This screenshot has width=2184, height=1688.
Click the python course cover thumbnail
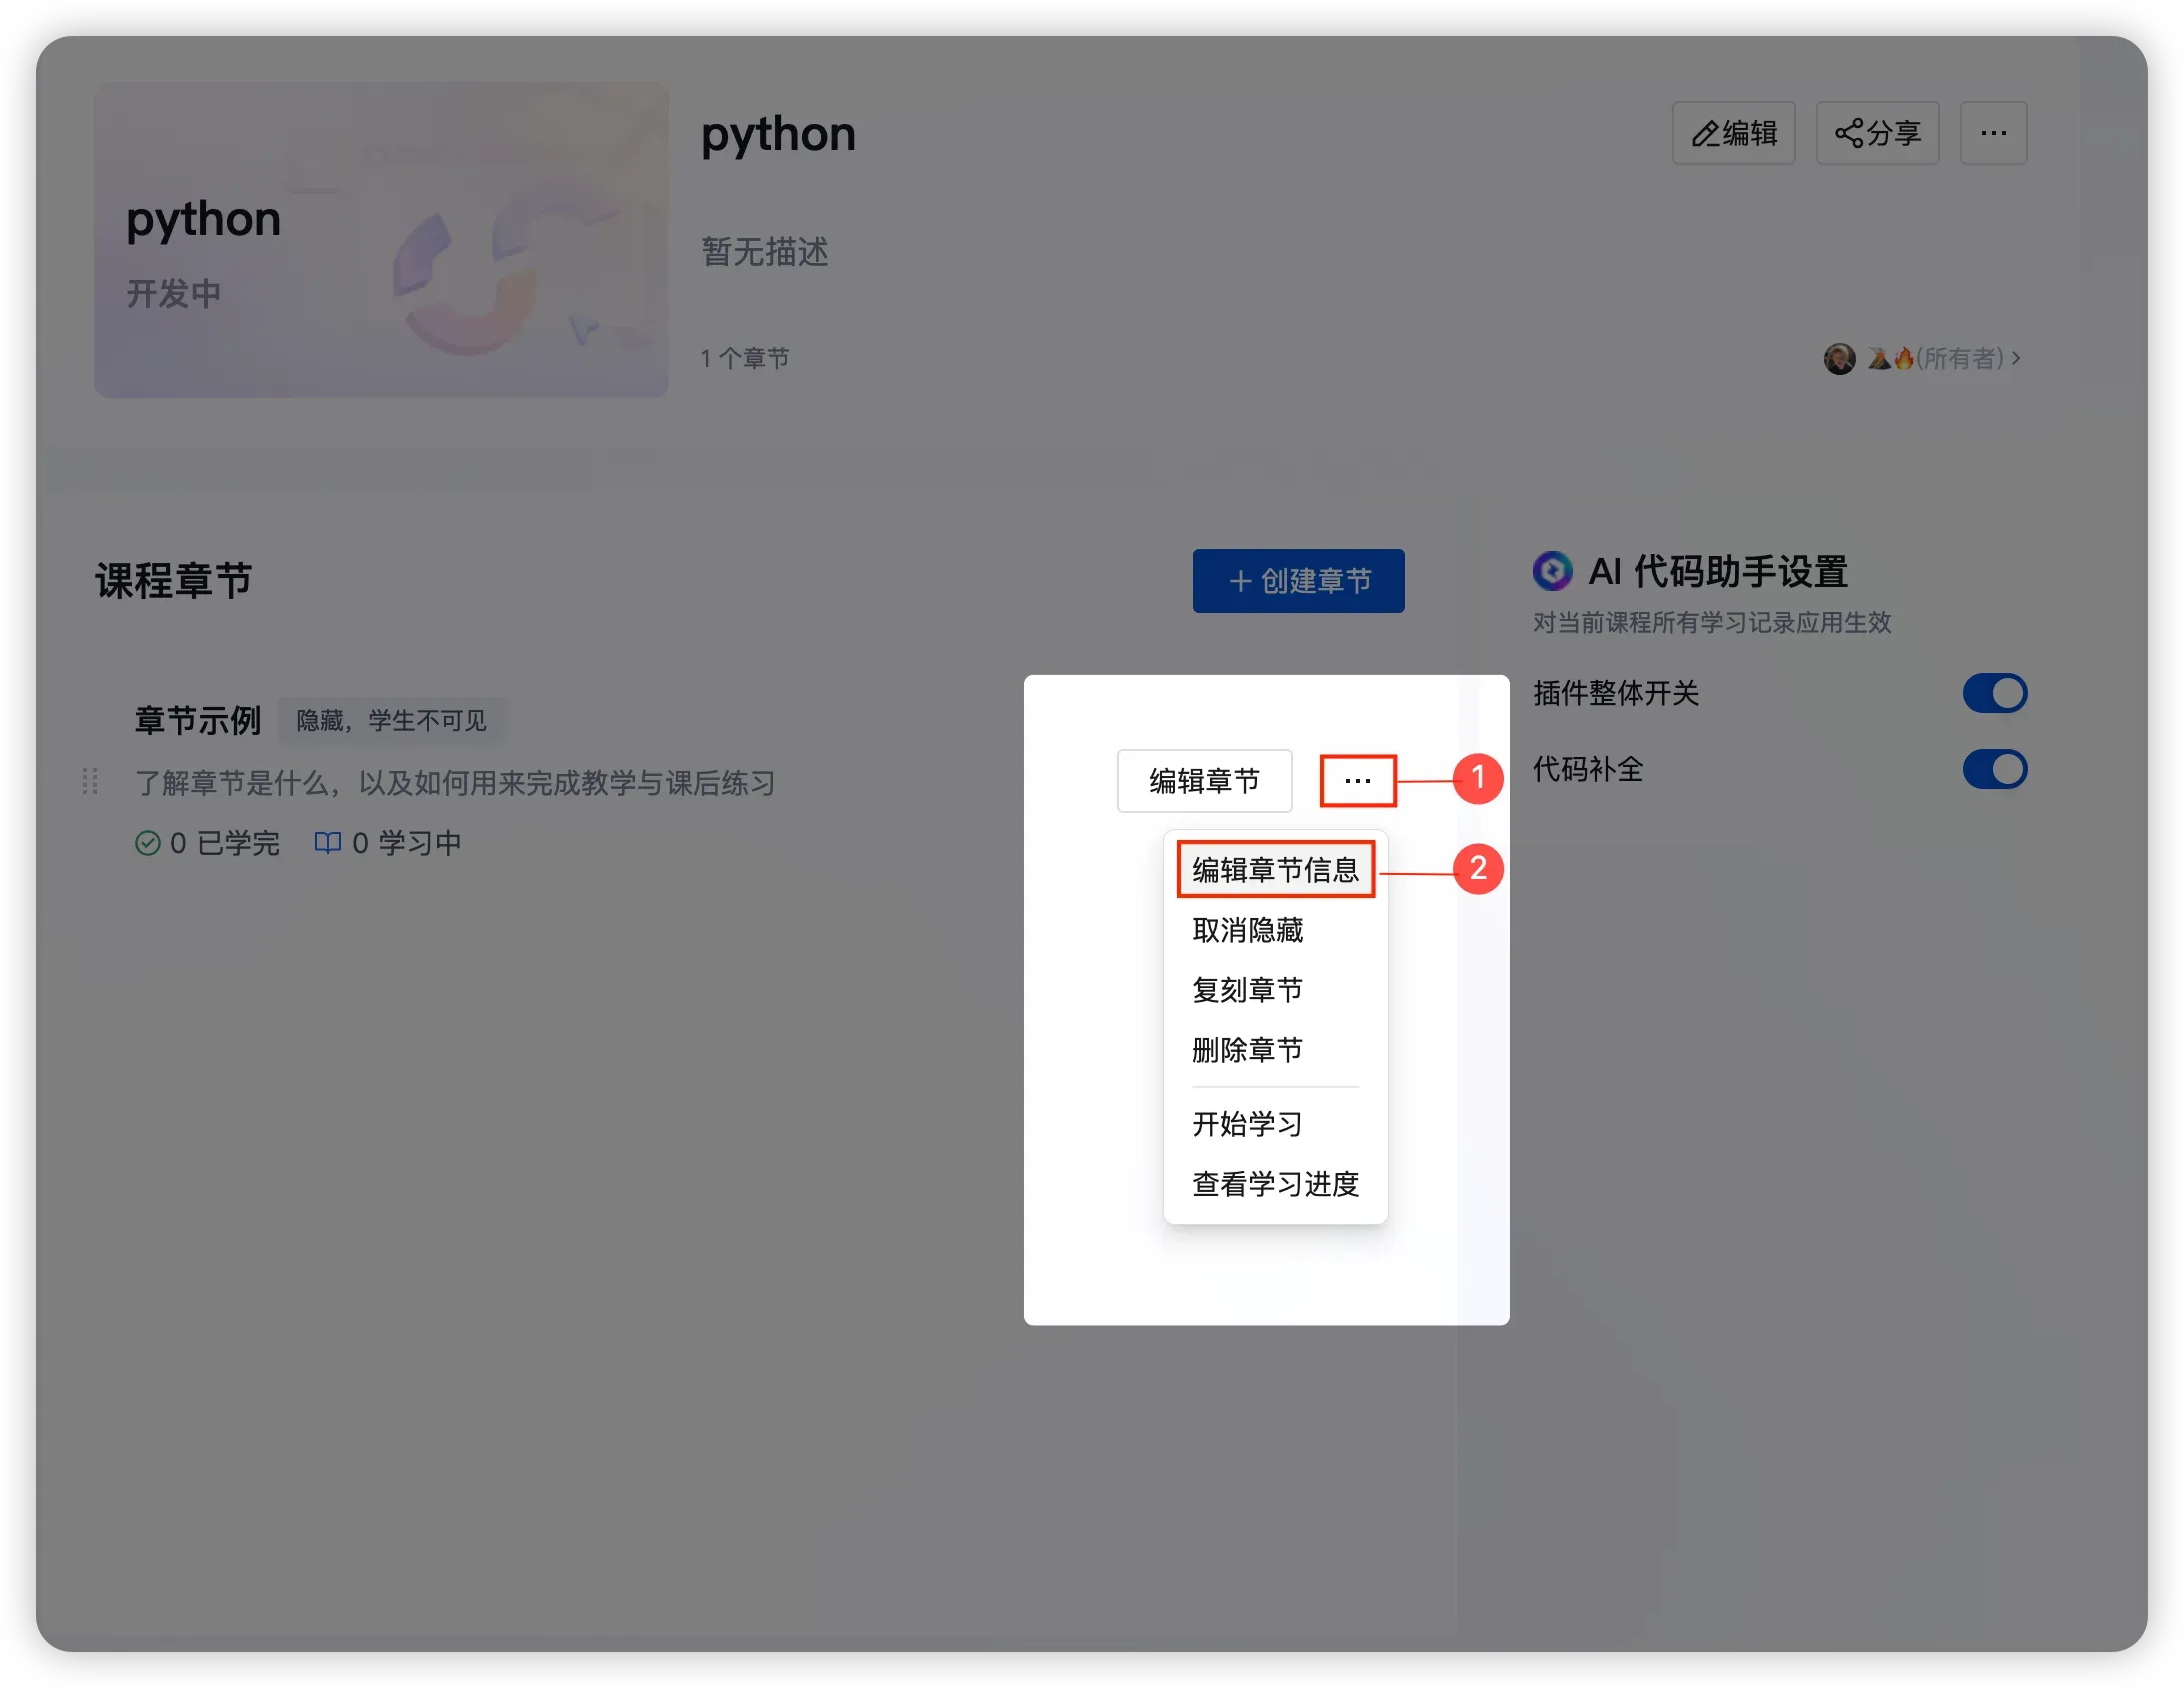pyautogui.click(x=381, y=240)
